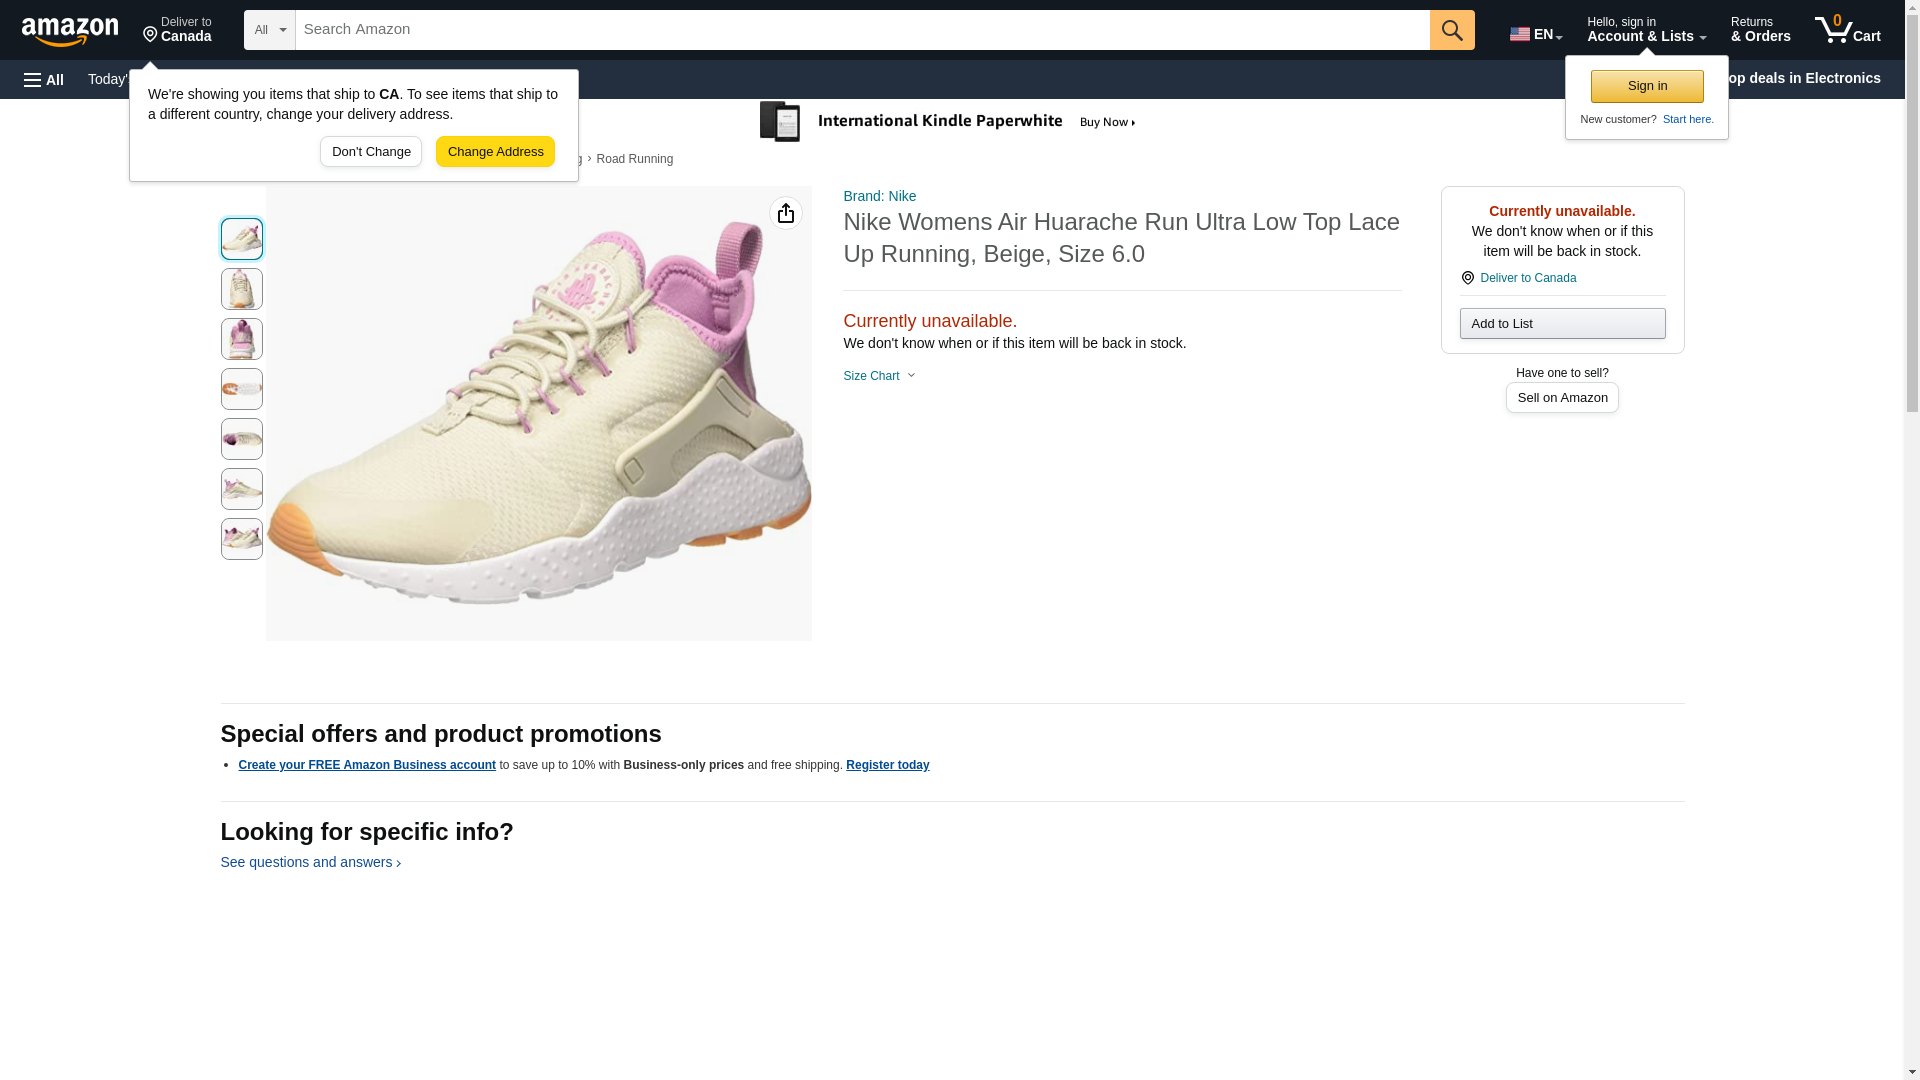Click the Don't Change button
Viewport: 1920px width, 1080px height.
coord(371,152)
